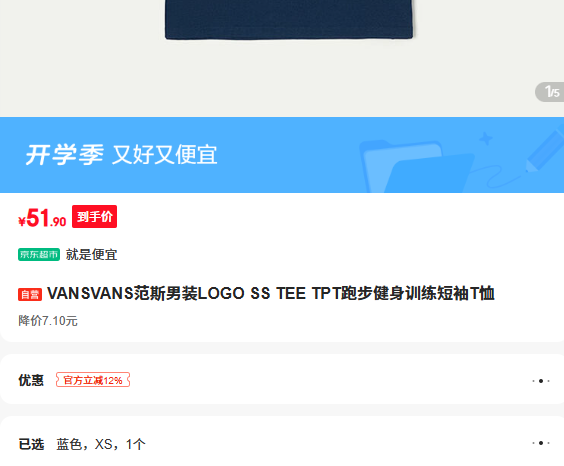564x466 pixels.
Task: Click the 就是便宜 slogan text
Action: pos(91,255)
